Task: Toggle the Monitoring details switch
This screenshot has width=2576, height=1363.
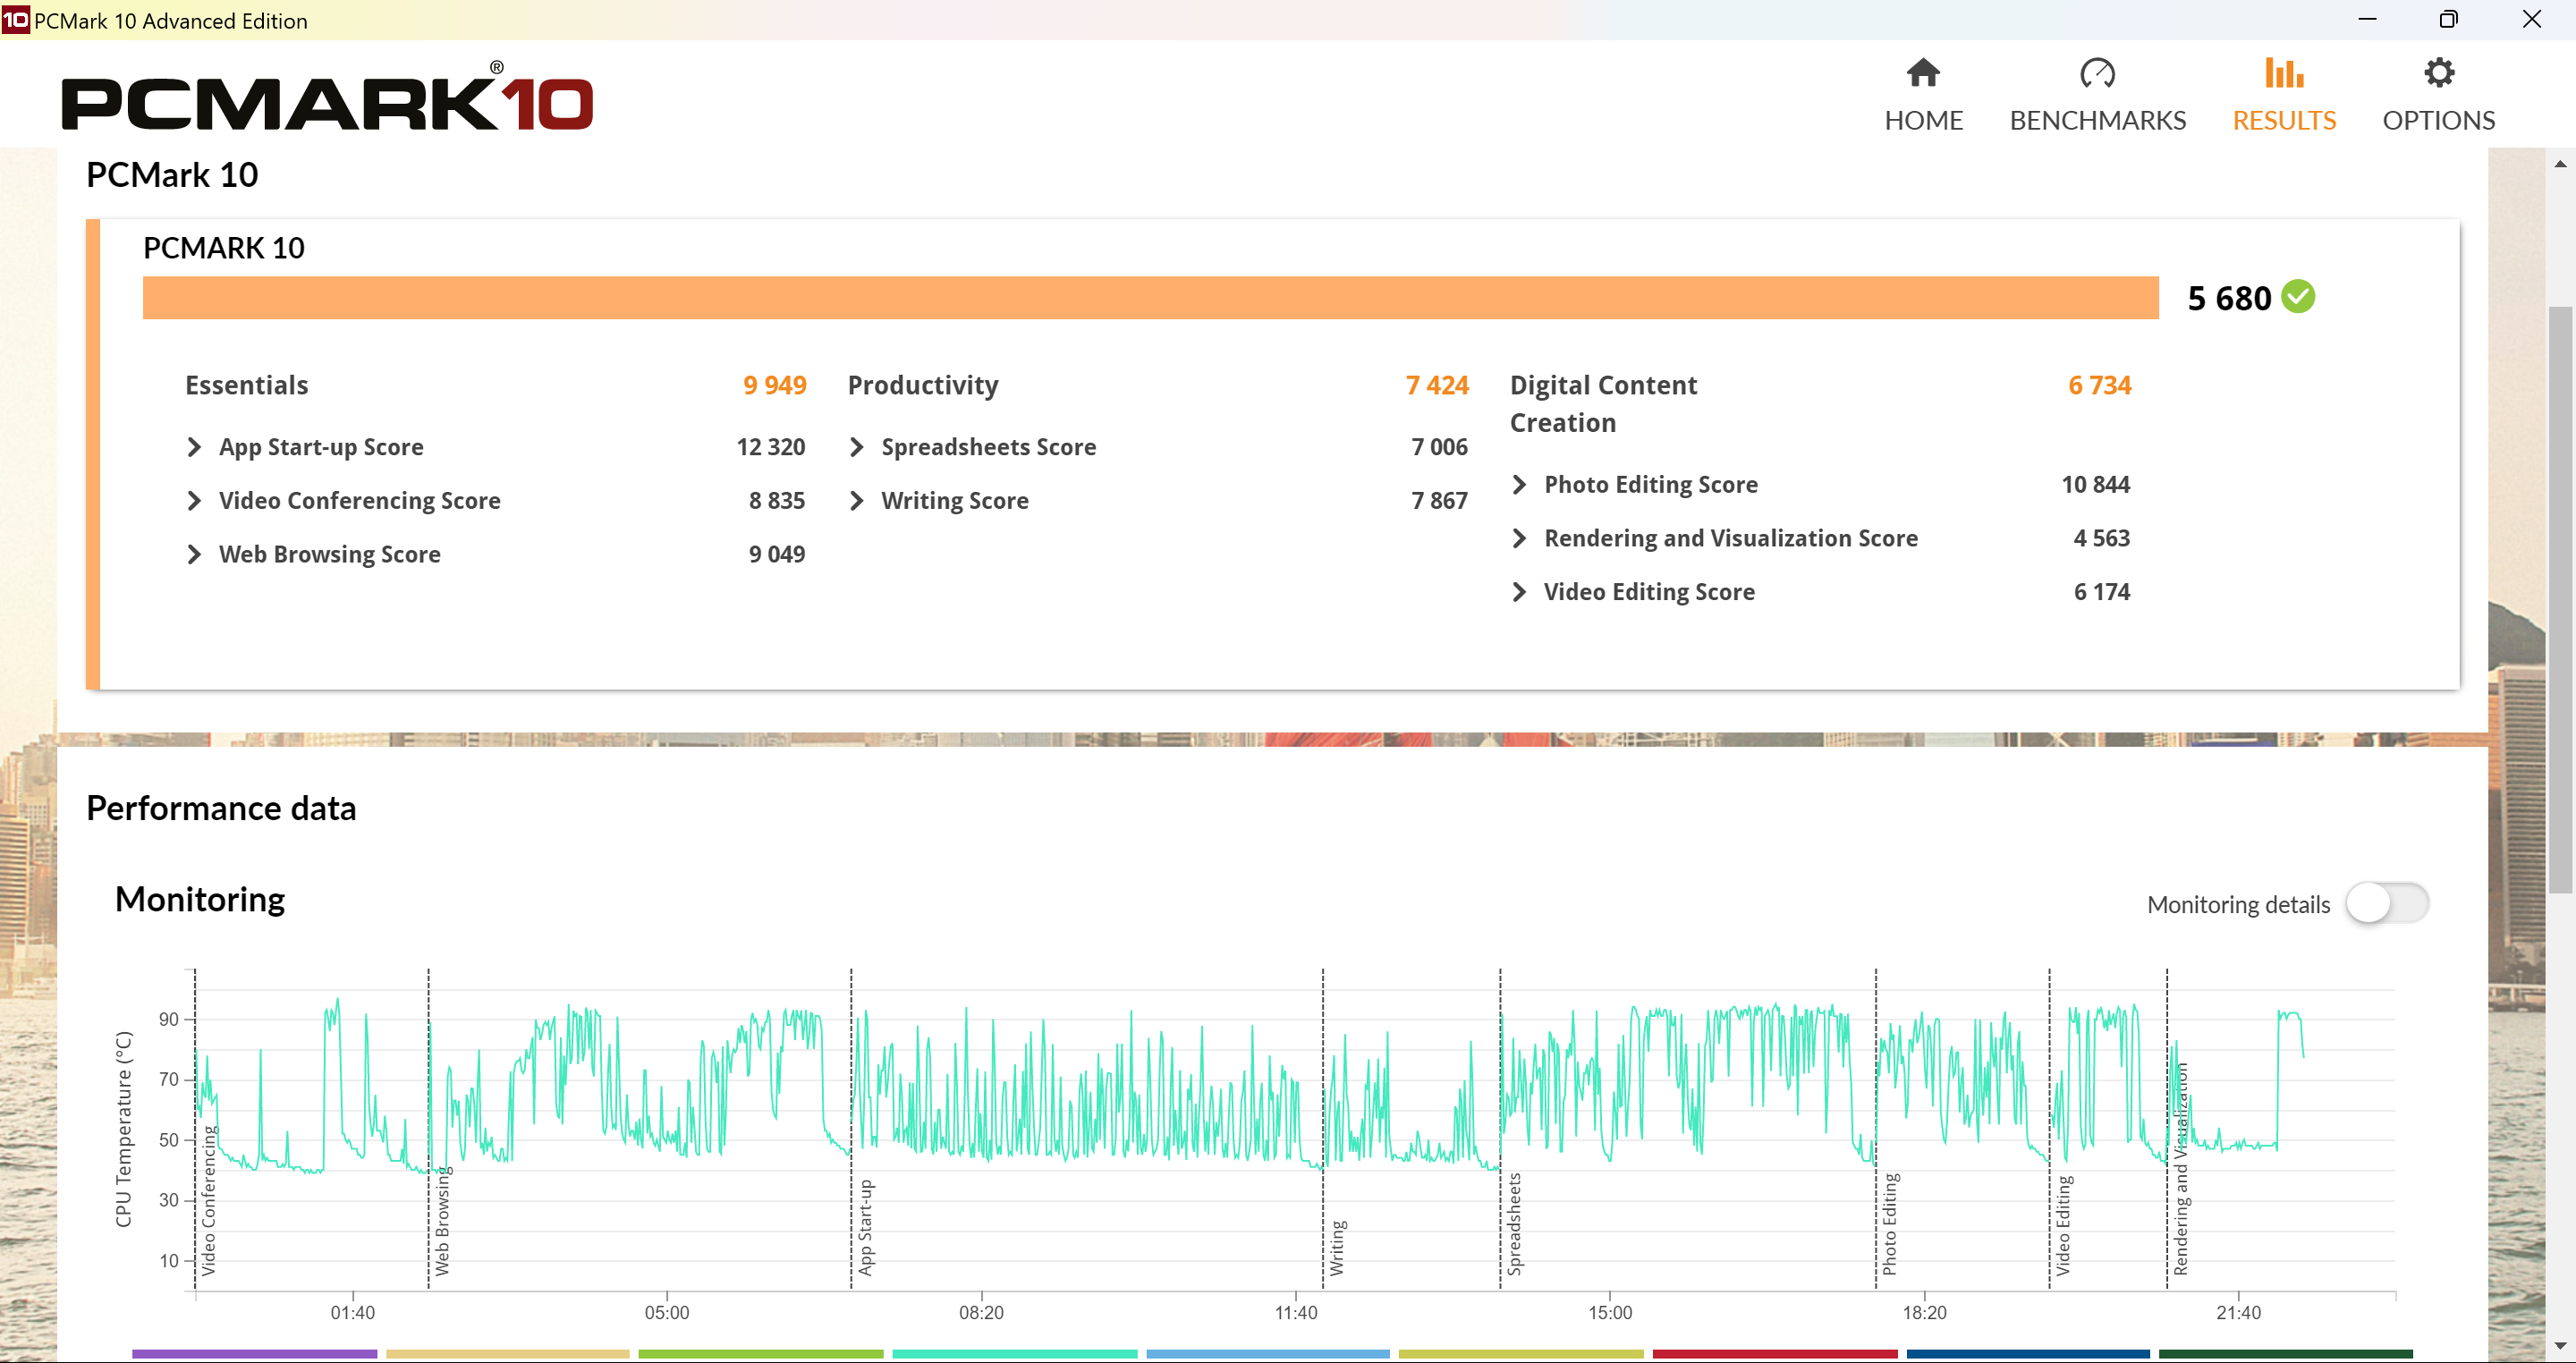Action: (2386, 903)
